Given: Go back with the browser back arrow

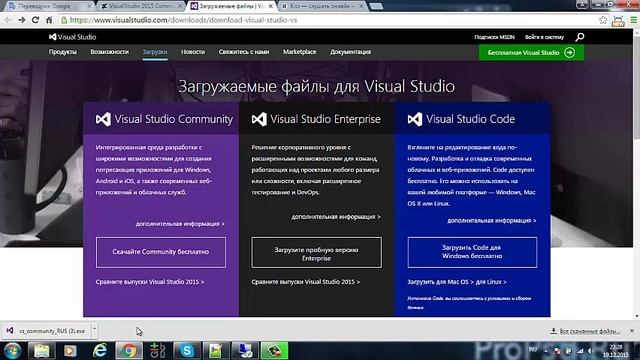Looking at the screenshot, I should (8, 20).
